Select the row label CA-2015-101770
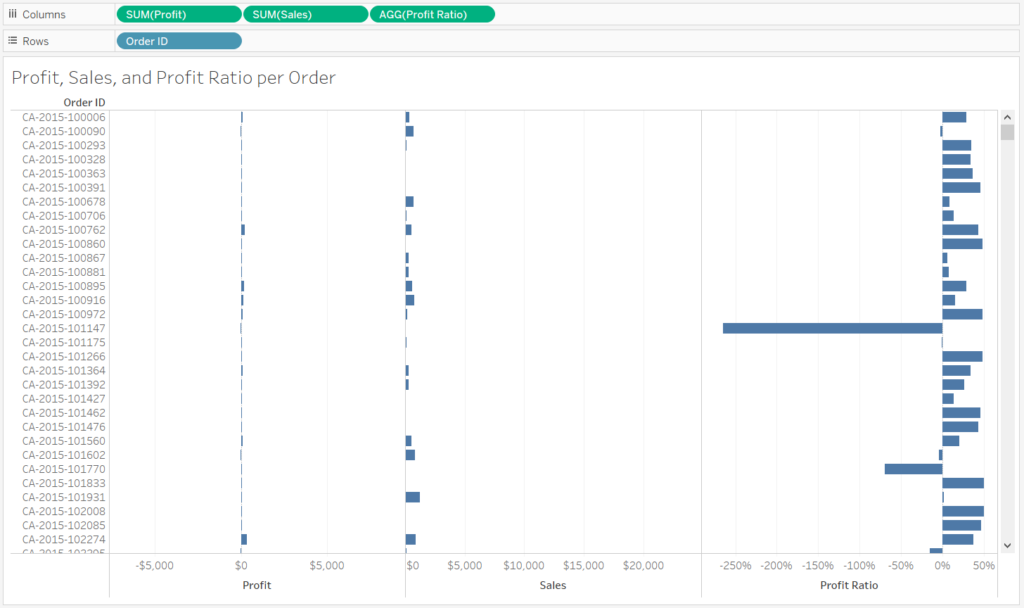Viewport: 1024px width, 608px height. [x=63, y=469]
